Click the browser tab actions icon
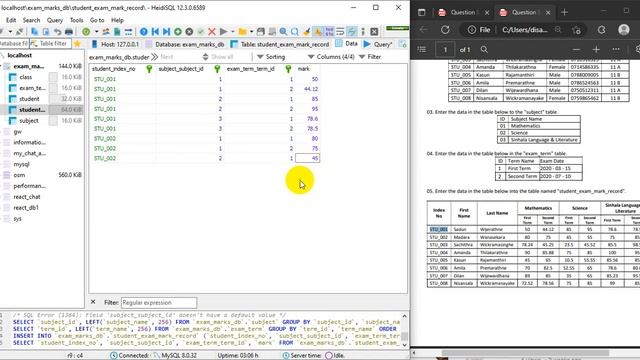This screenshot has height=360, width=640. point(422,12)
